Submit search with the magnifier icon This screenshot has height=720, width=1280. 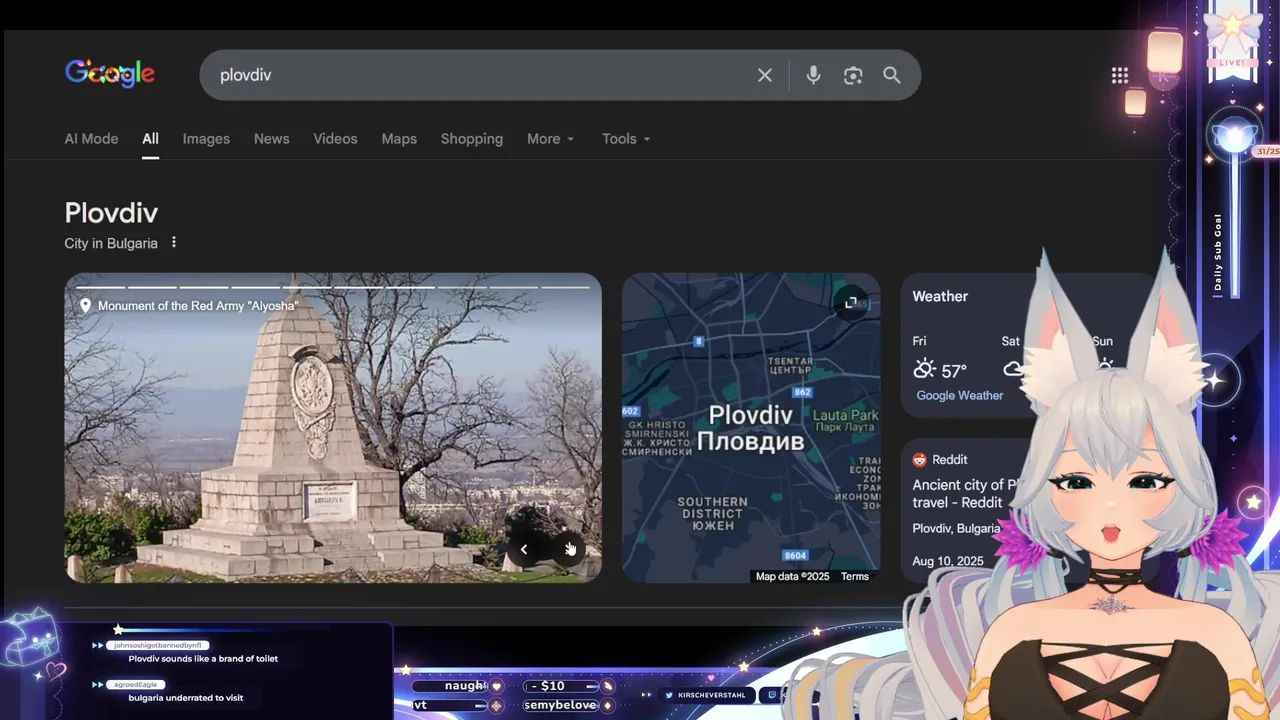click(892, 75)
